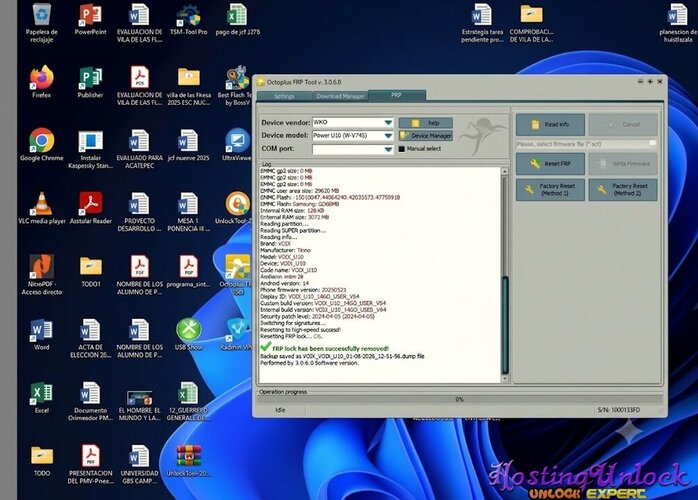Open the UNIVERSIDAD GBS CAMP document
698x500 pixels.
139,464
